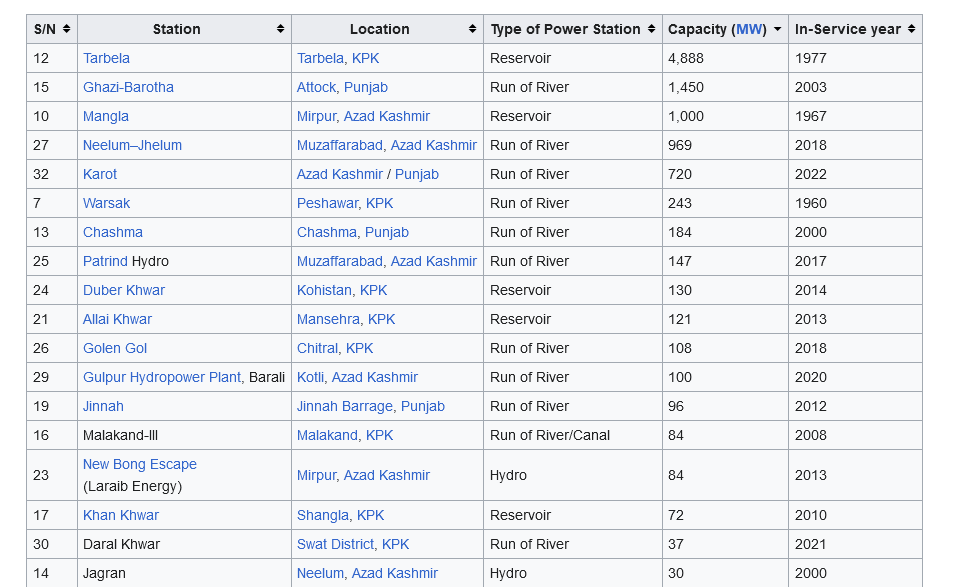Image resolution: width=956 pixels, height=587 pixels.
Task: Select in-service year 2022
Action: (x=811, y=174)
